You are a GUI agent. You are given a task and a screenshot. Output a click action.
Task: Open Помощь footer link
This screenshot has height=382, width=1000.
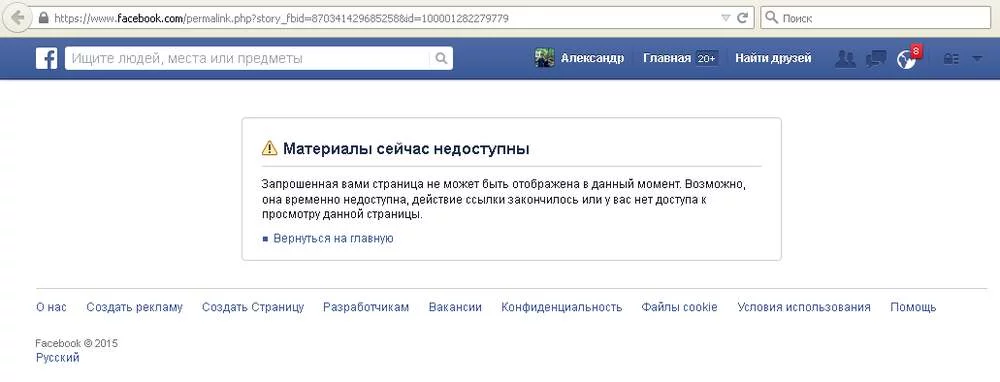[913, 307]
